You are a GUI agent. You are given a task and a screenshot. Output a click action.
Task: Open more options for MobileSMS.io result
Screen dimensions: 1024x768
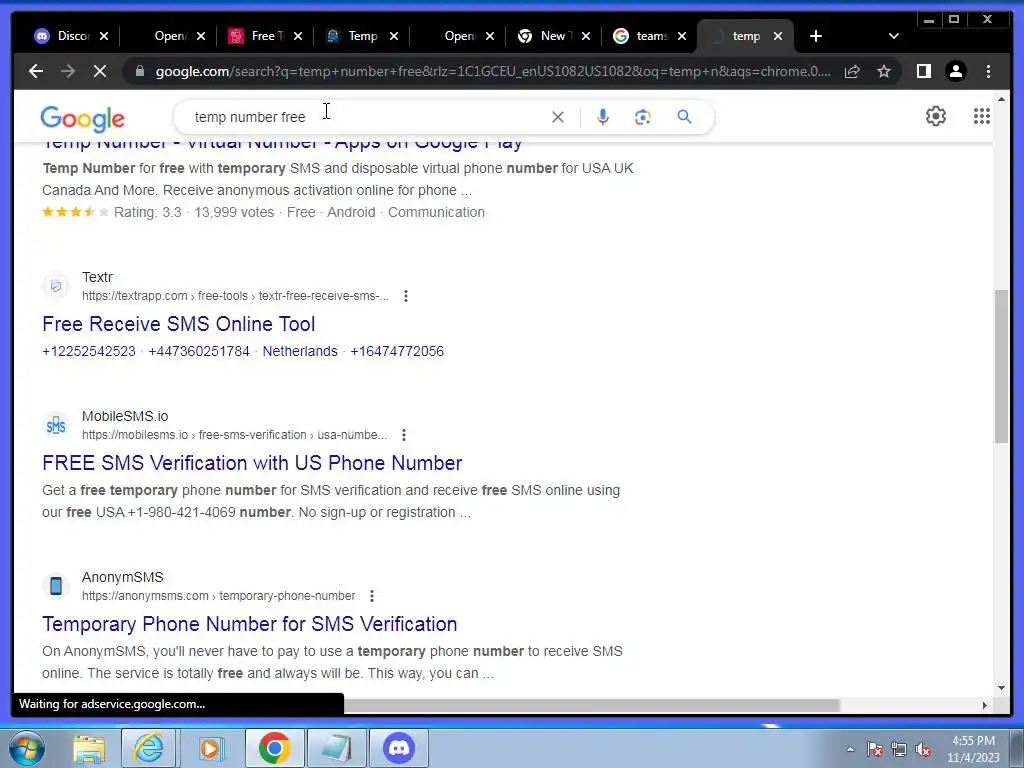pyautogui.click(x=404, y=435)
